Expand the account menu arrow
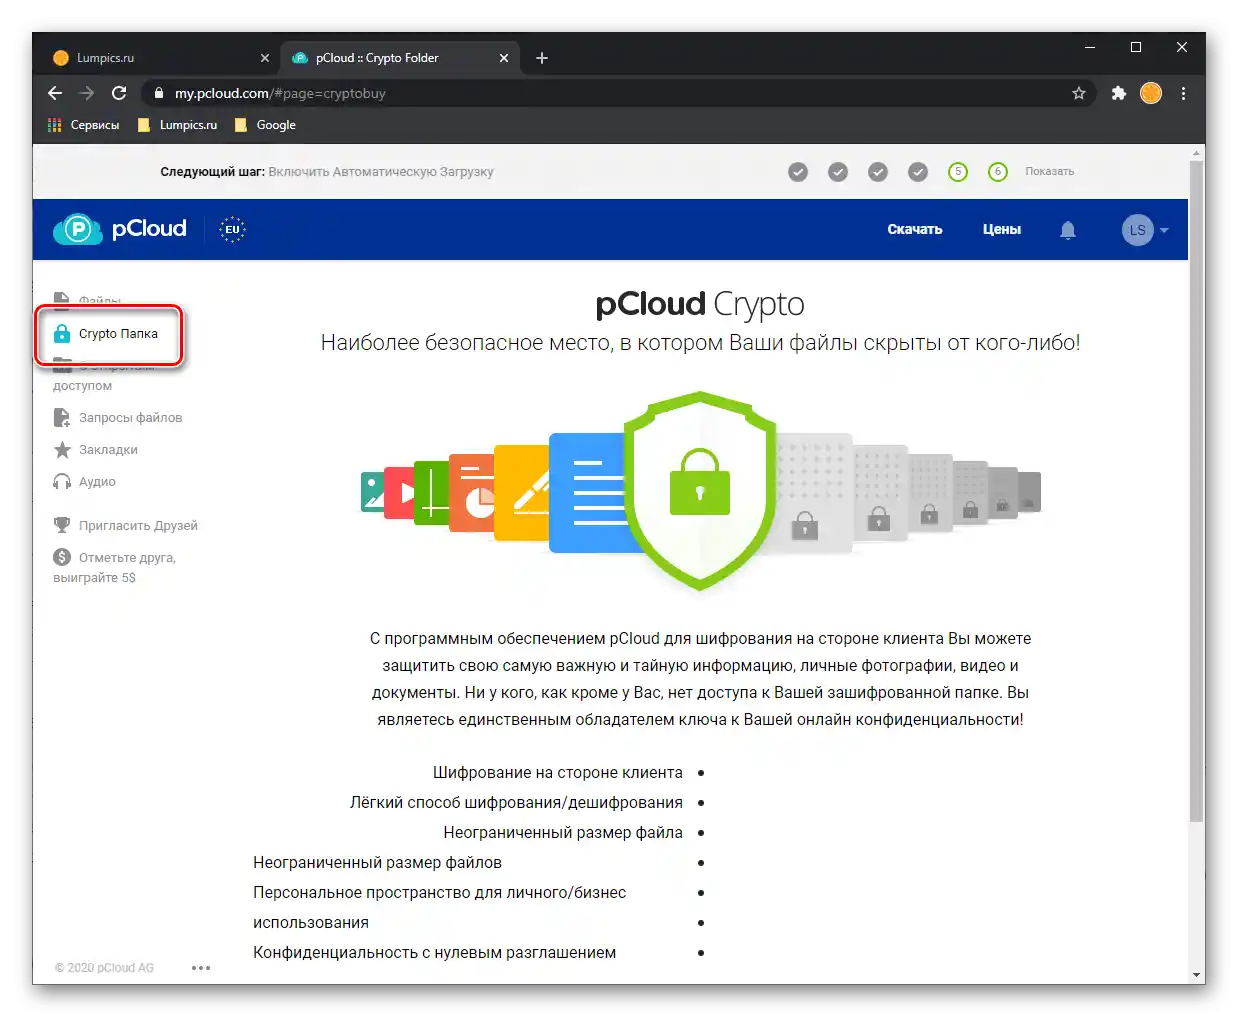Image resolution: width=1238 pixels, height=1017 pixels. click(1164, 231)
